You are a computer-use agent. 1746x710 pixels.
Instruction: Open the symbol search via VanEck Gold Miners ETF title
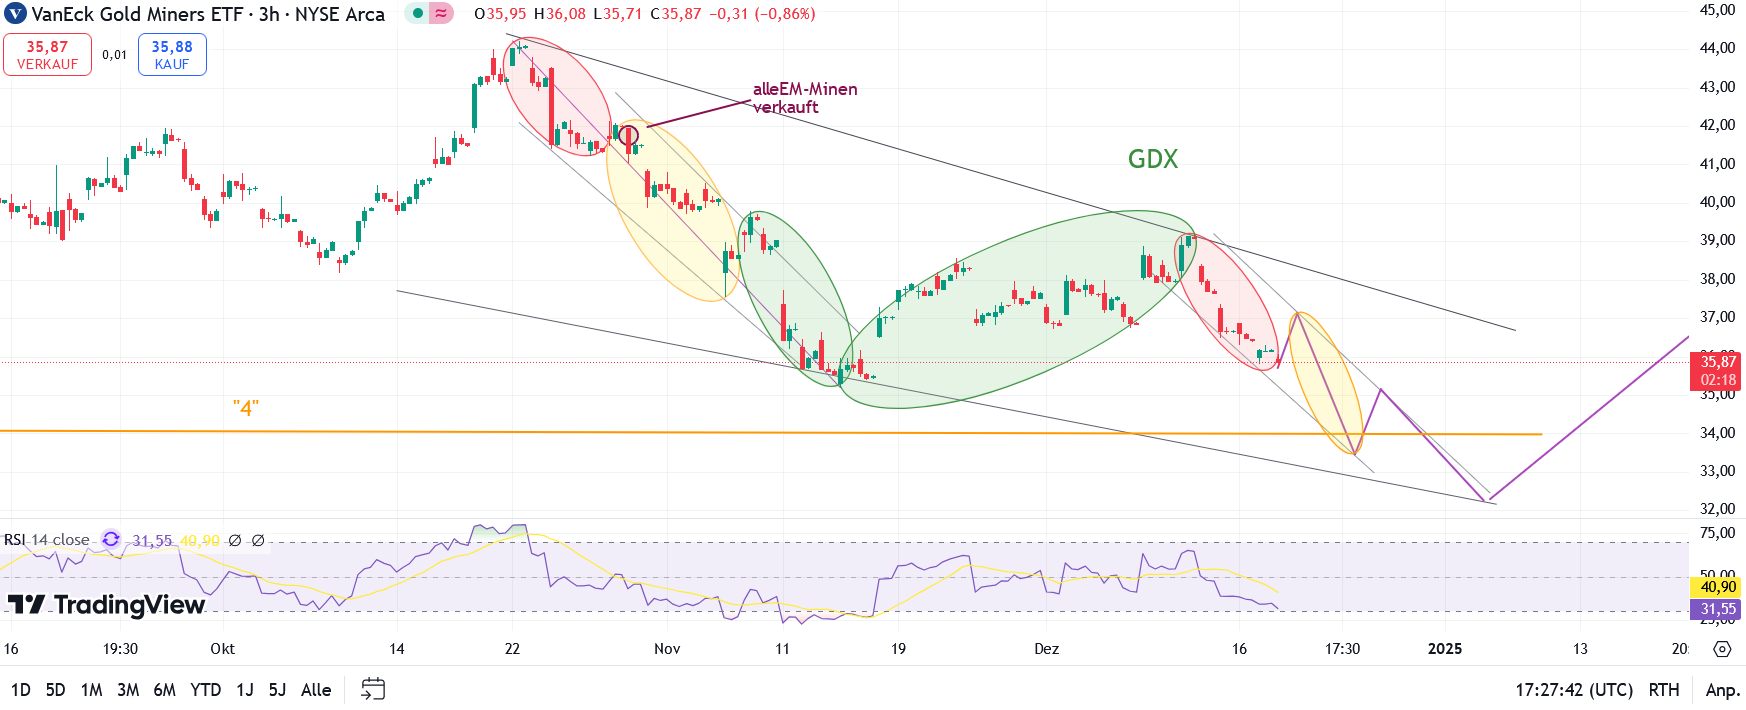point(208,14)
